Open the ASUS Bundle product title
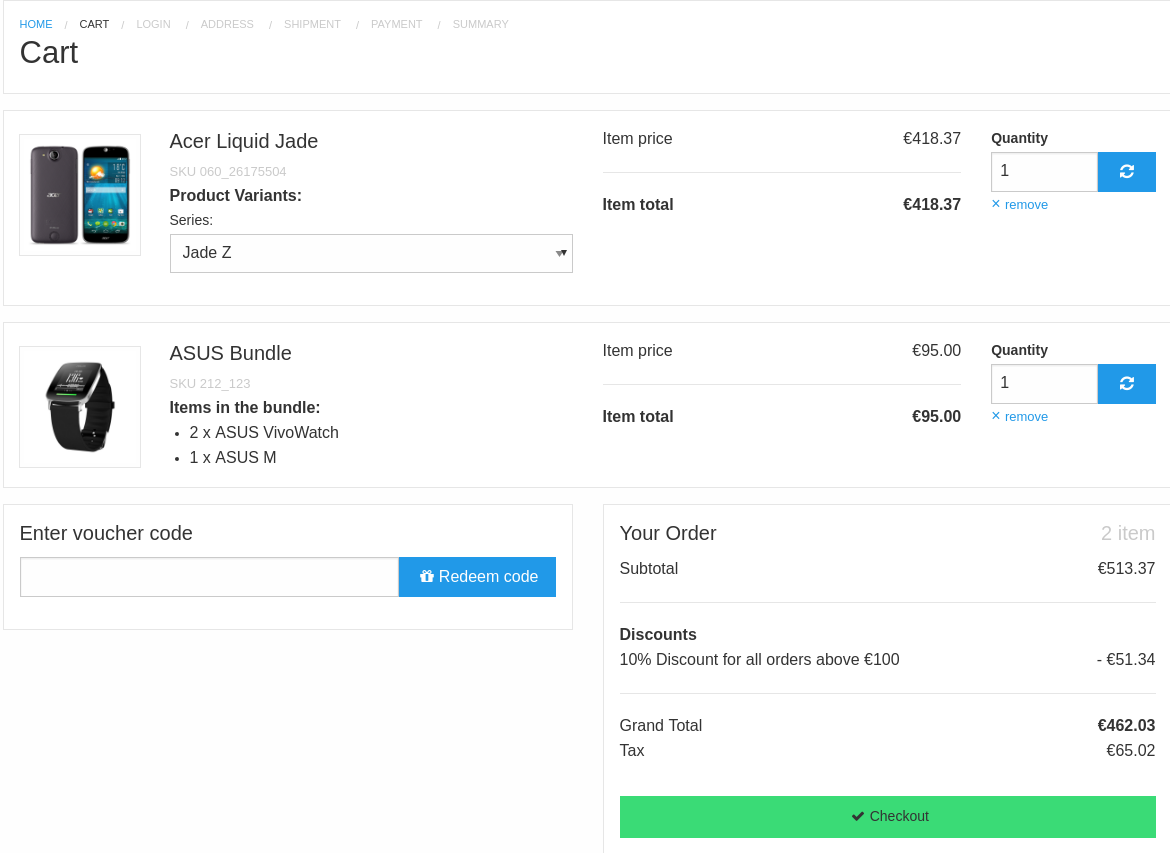1170x853 pixels. point(230,353)
